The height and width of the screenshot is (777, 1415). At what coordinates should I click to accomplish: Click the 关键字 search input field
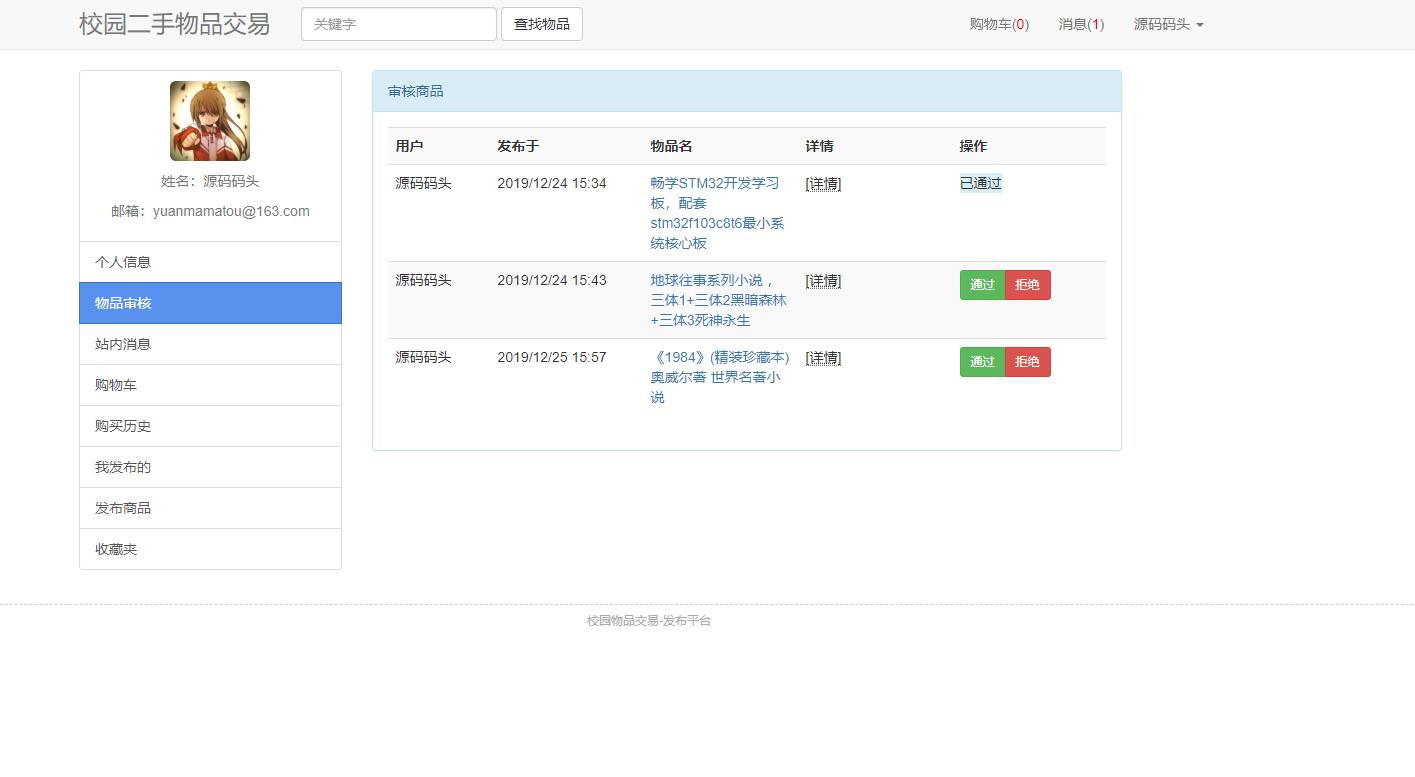pyautogui.click(x=398, y=24)
